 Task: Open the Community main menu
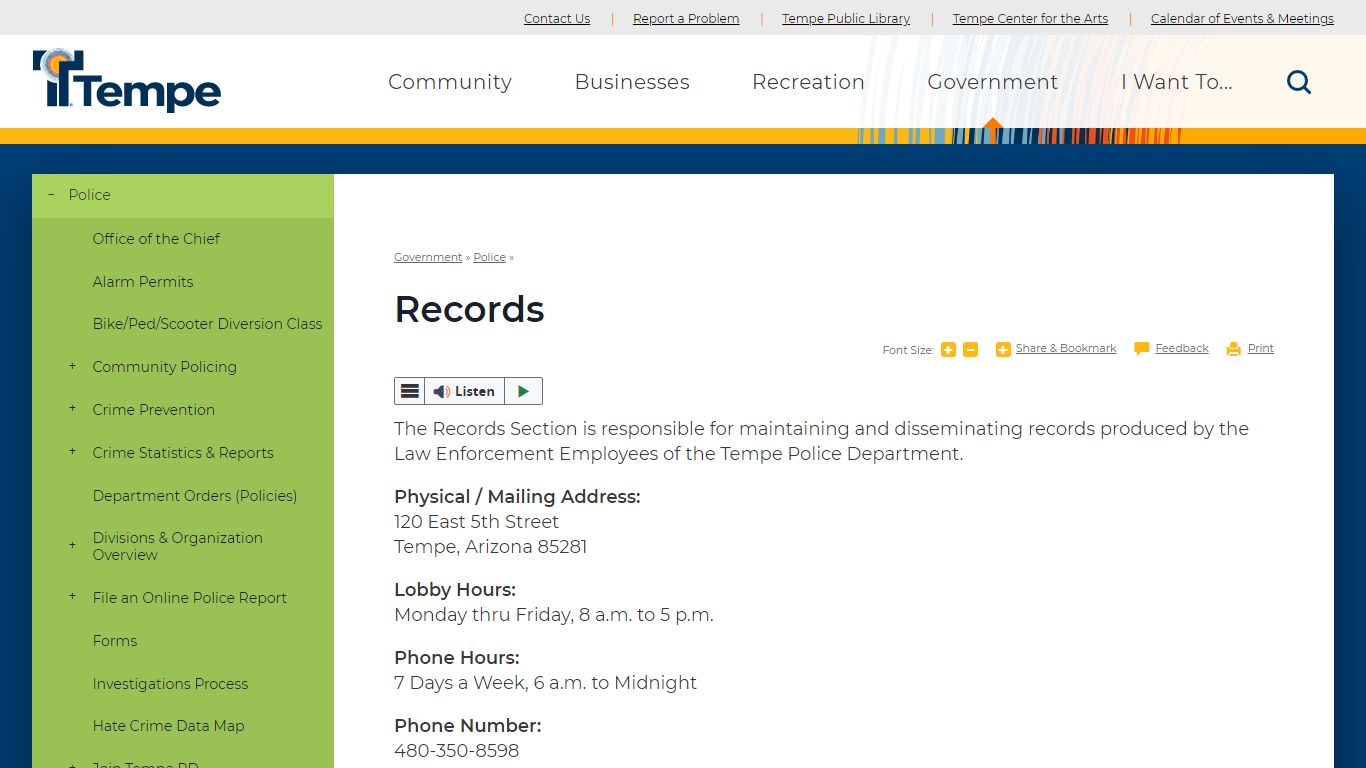tap(450, 82)
